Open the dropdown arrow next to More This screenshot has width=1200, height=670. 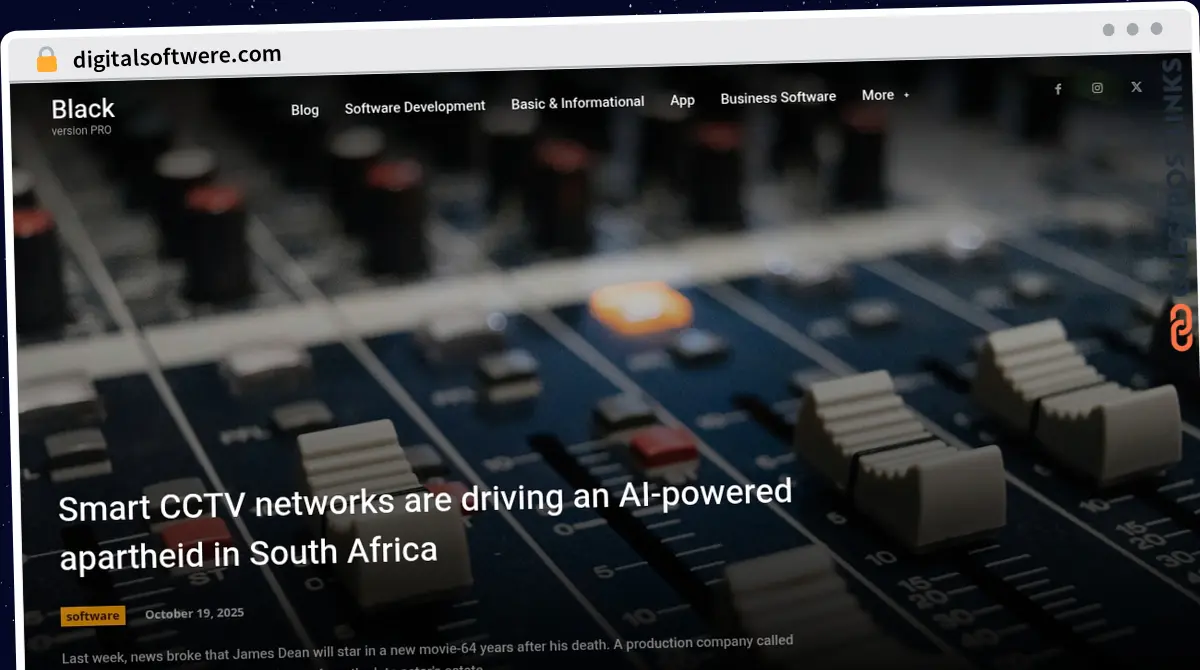[x=905, y=96]
